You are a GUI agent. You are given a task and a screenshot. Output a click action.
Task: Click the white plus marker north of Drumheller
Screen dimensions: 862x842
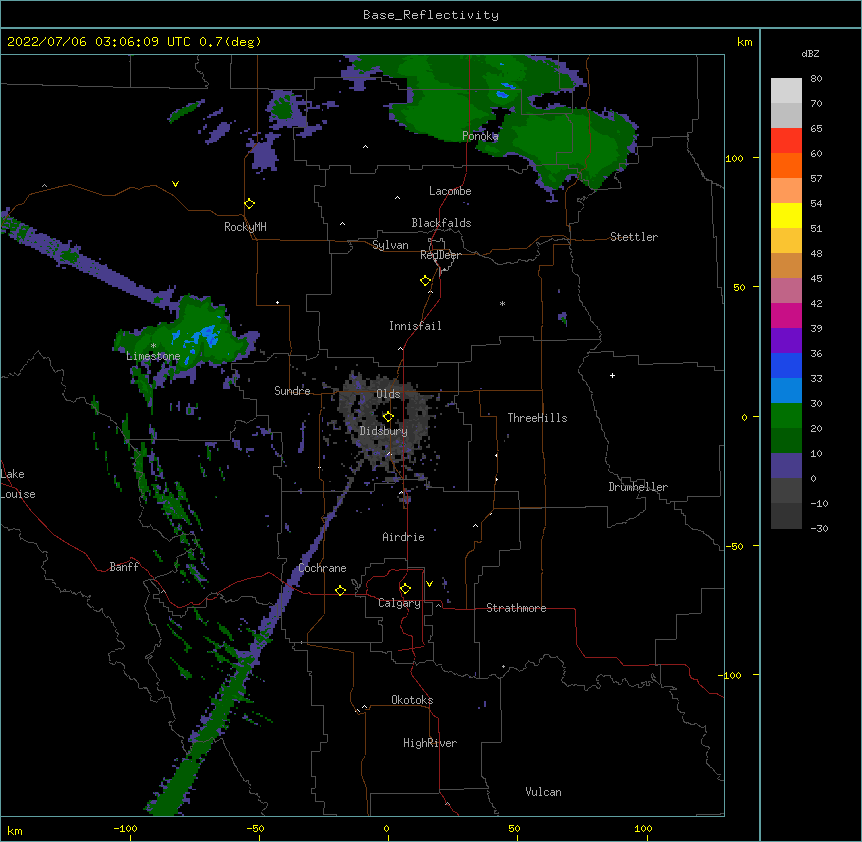click(612, 375)
